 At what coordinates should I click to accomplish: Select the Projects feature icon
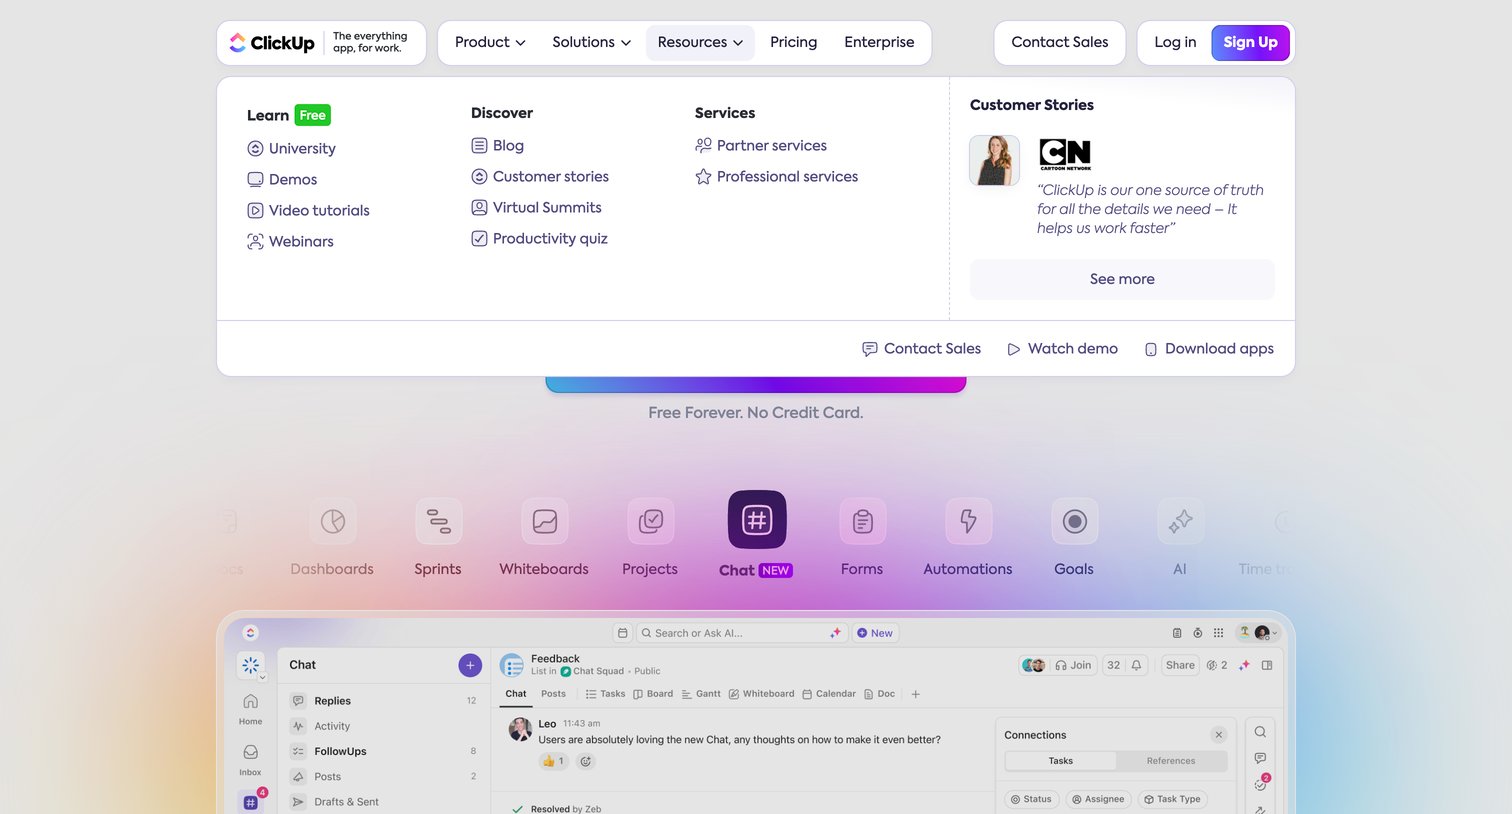coord(650,521)
